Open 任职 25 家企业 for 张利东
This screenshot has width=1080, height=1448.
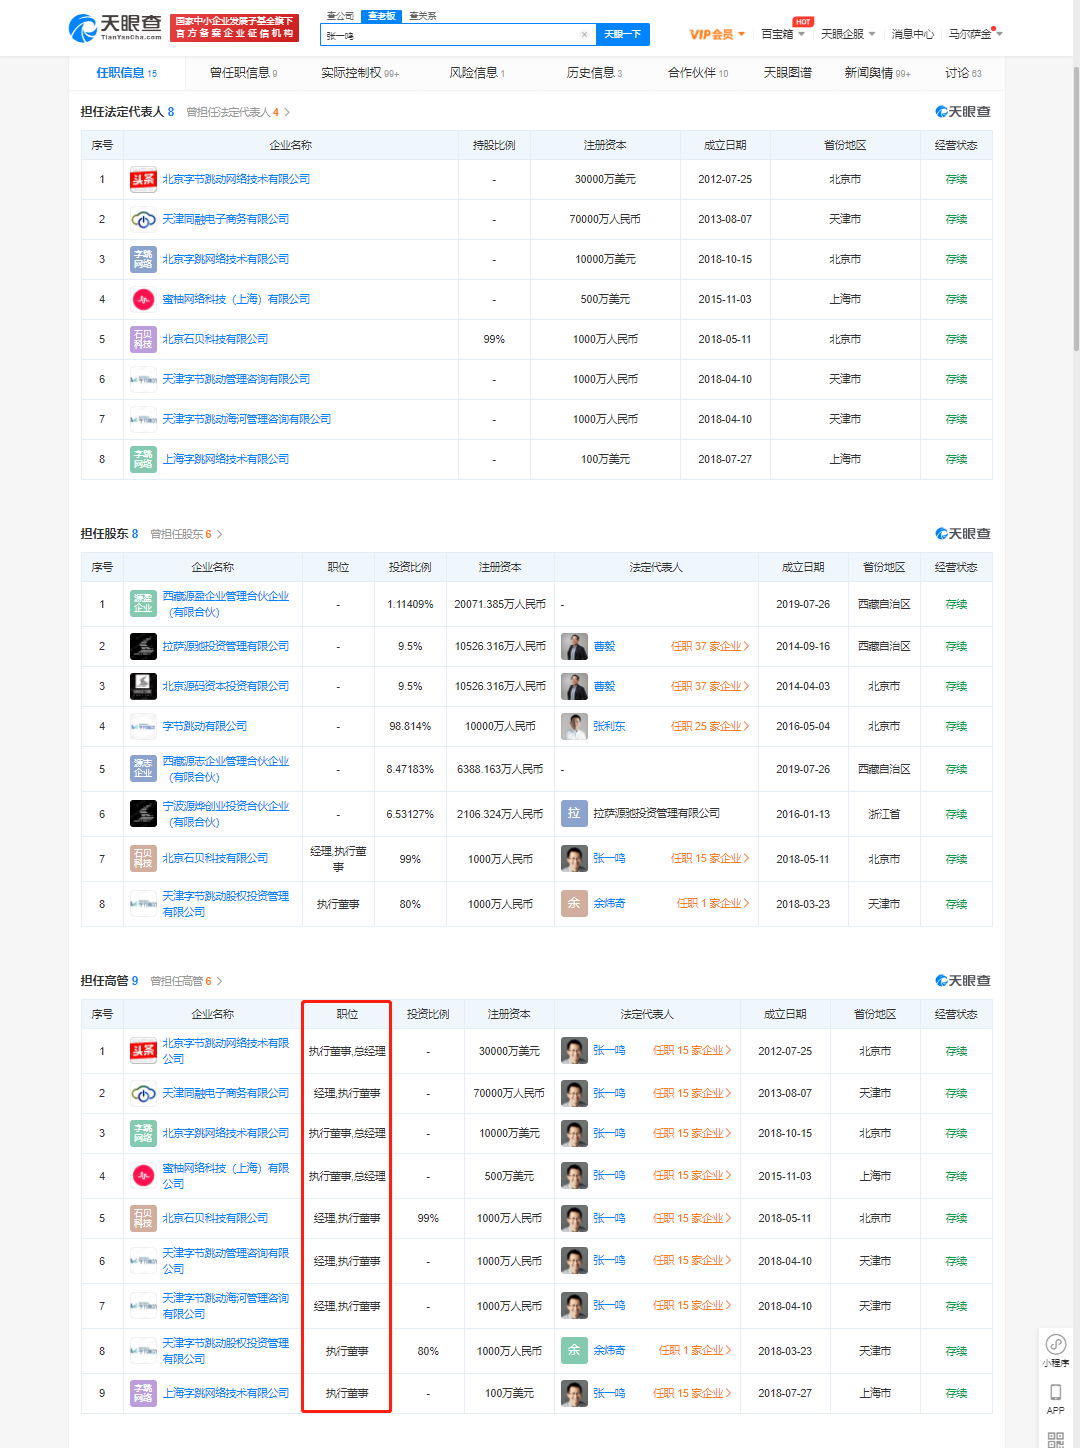710,726
